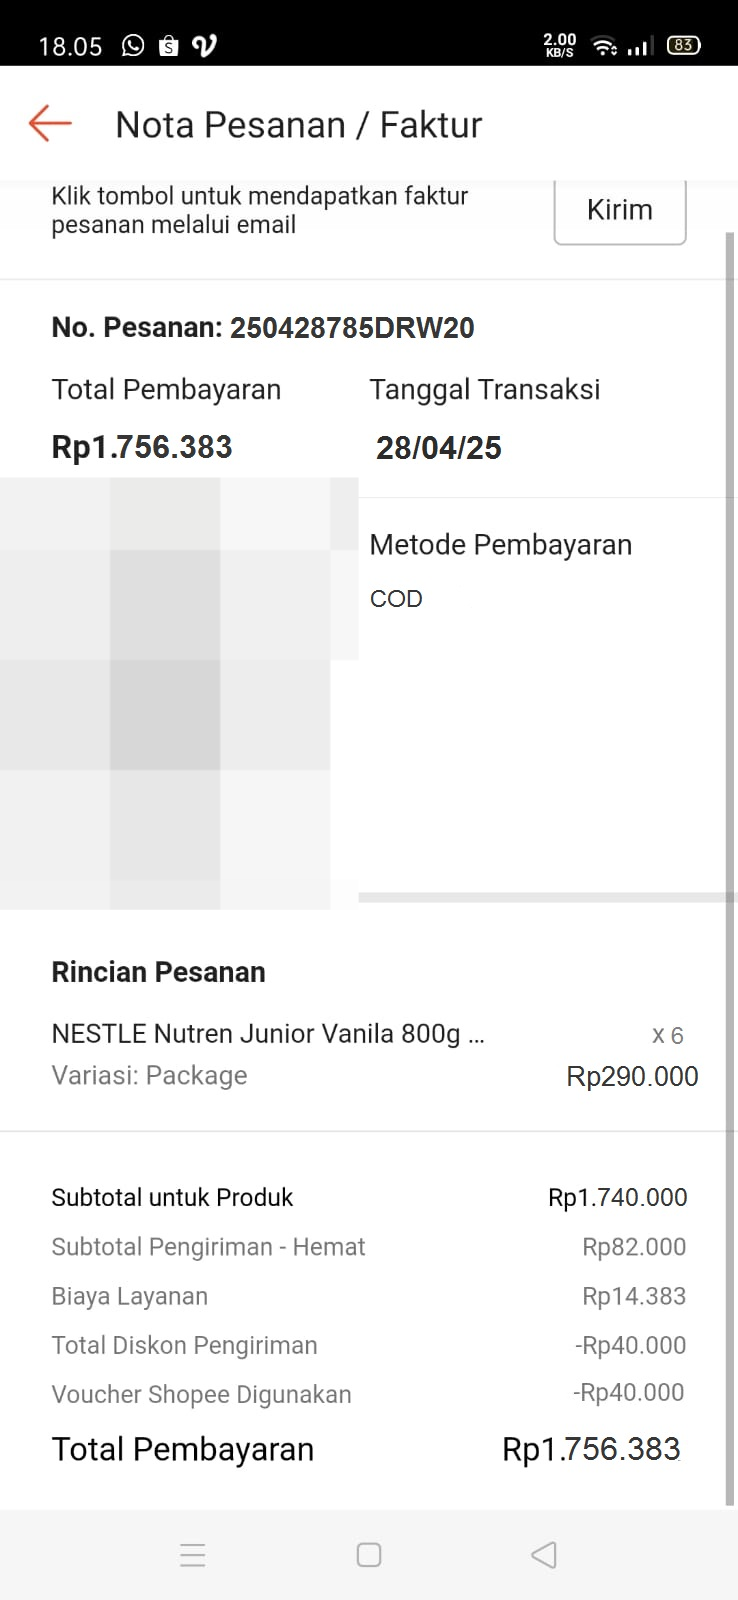Tap the V app notification icon
This screenshot has width=738, height=1600.
click(x=204, y=46)
